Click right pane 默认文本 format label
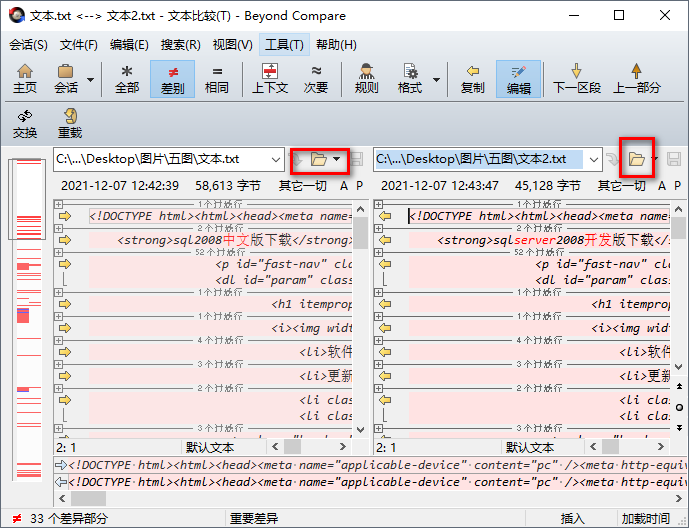 [529, 448]
